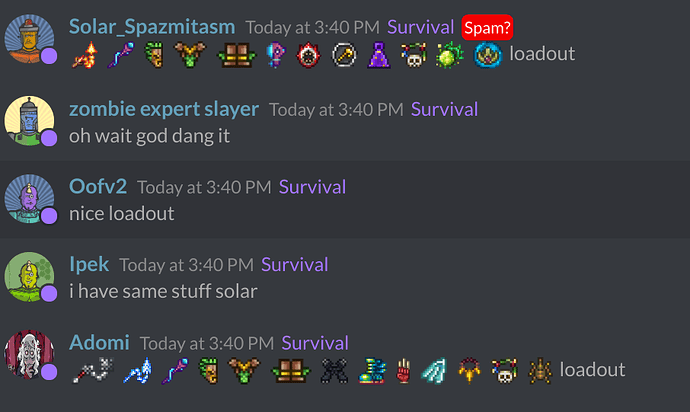Click the blue ring emblem emoji before loadout
Screen dimensions: 690x412
coord(488,55)
